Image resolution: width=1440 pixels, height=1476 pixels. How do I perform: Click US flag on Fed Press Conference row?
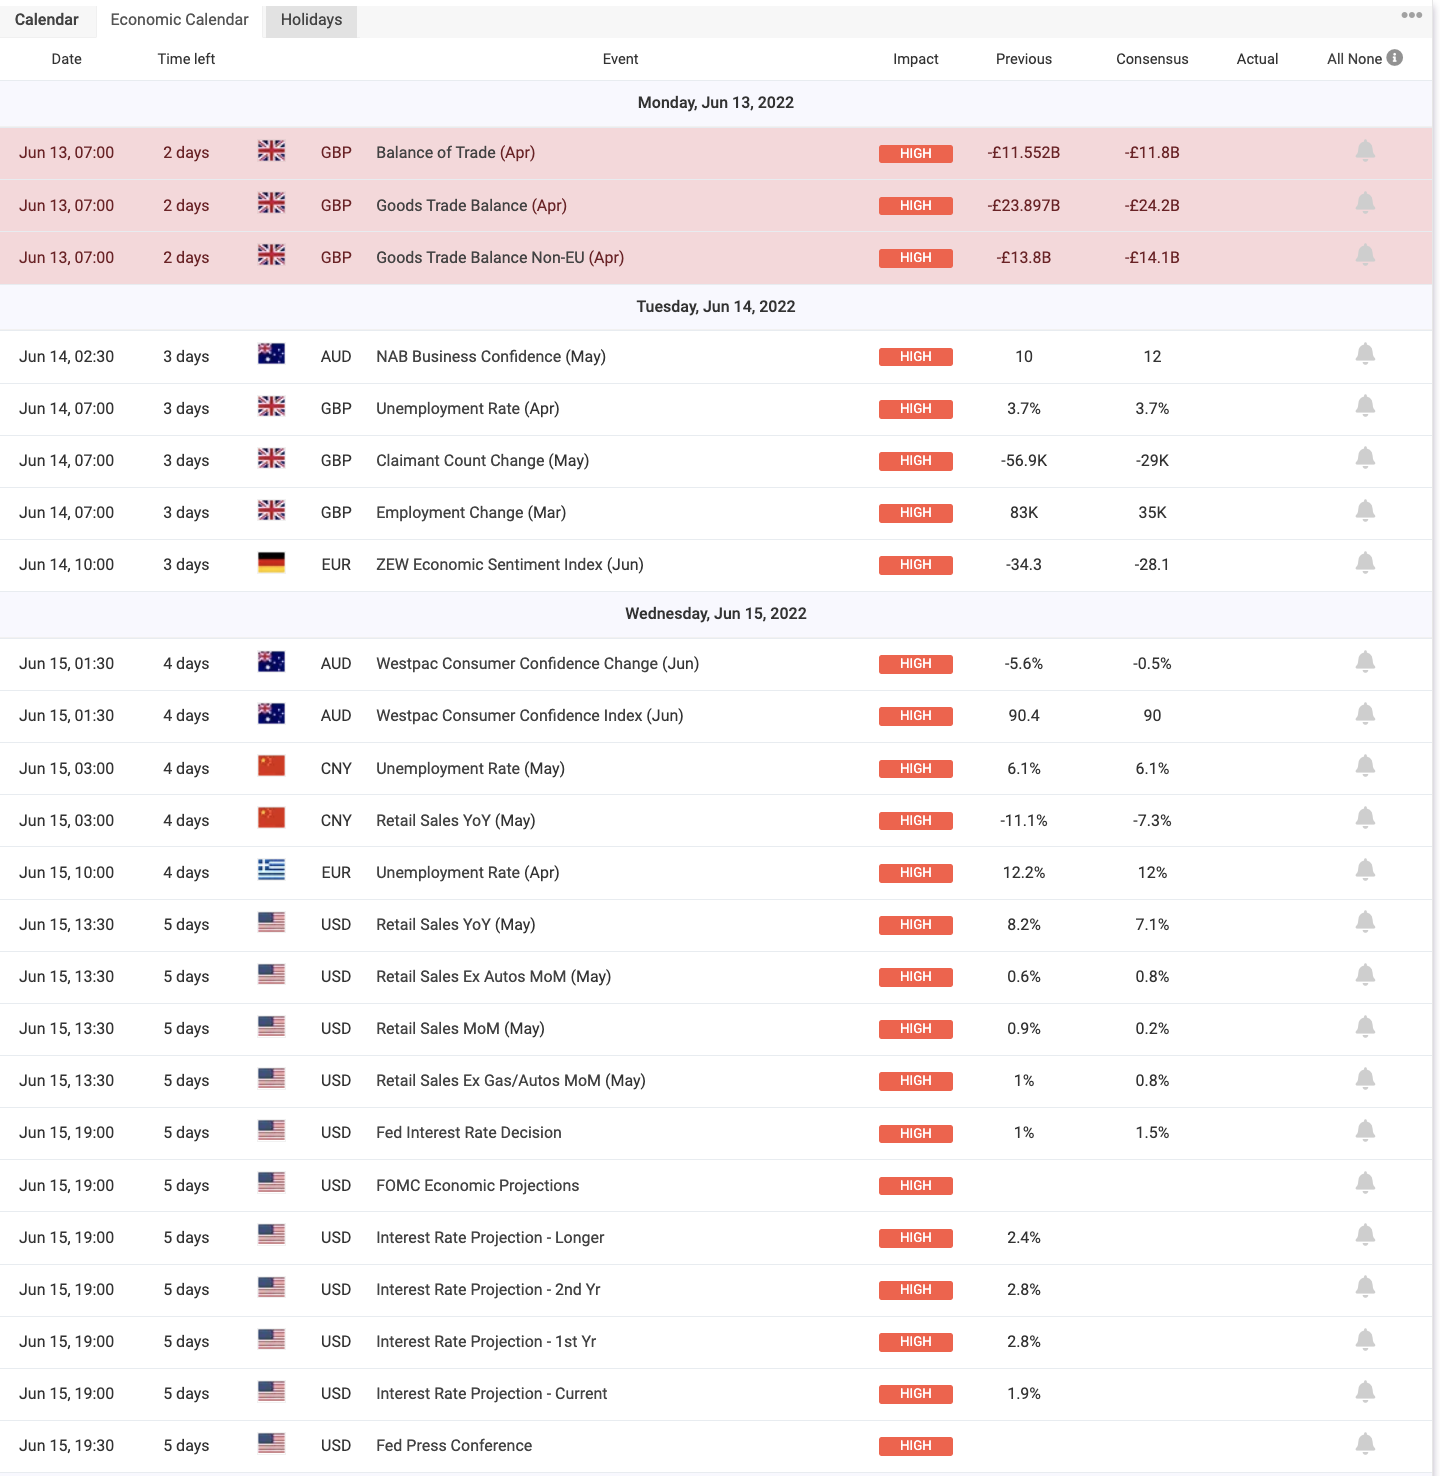(x=271, y=1444)
